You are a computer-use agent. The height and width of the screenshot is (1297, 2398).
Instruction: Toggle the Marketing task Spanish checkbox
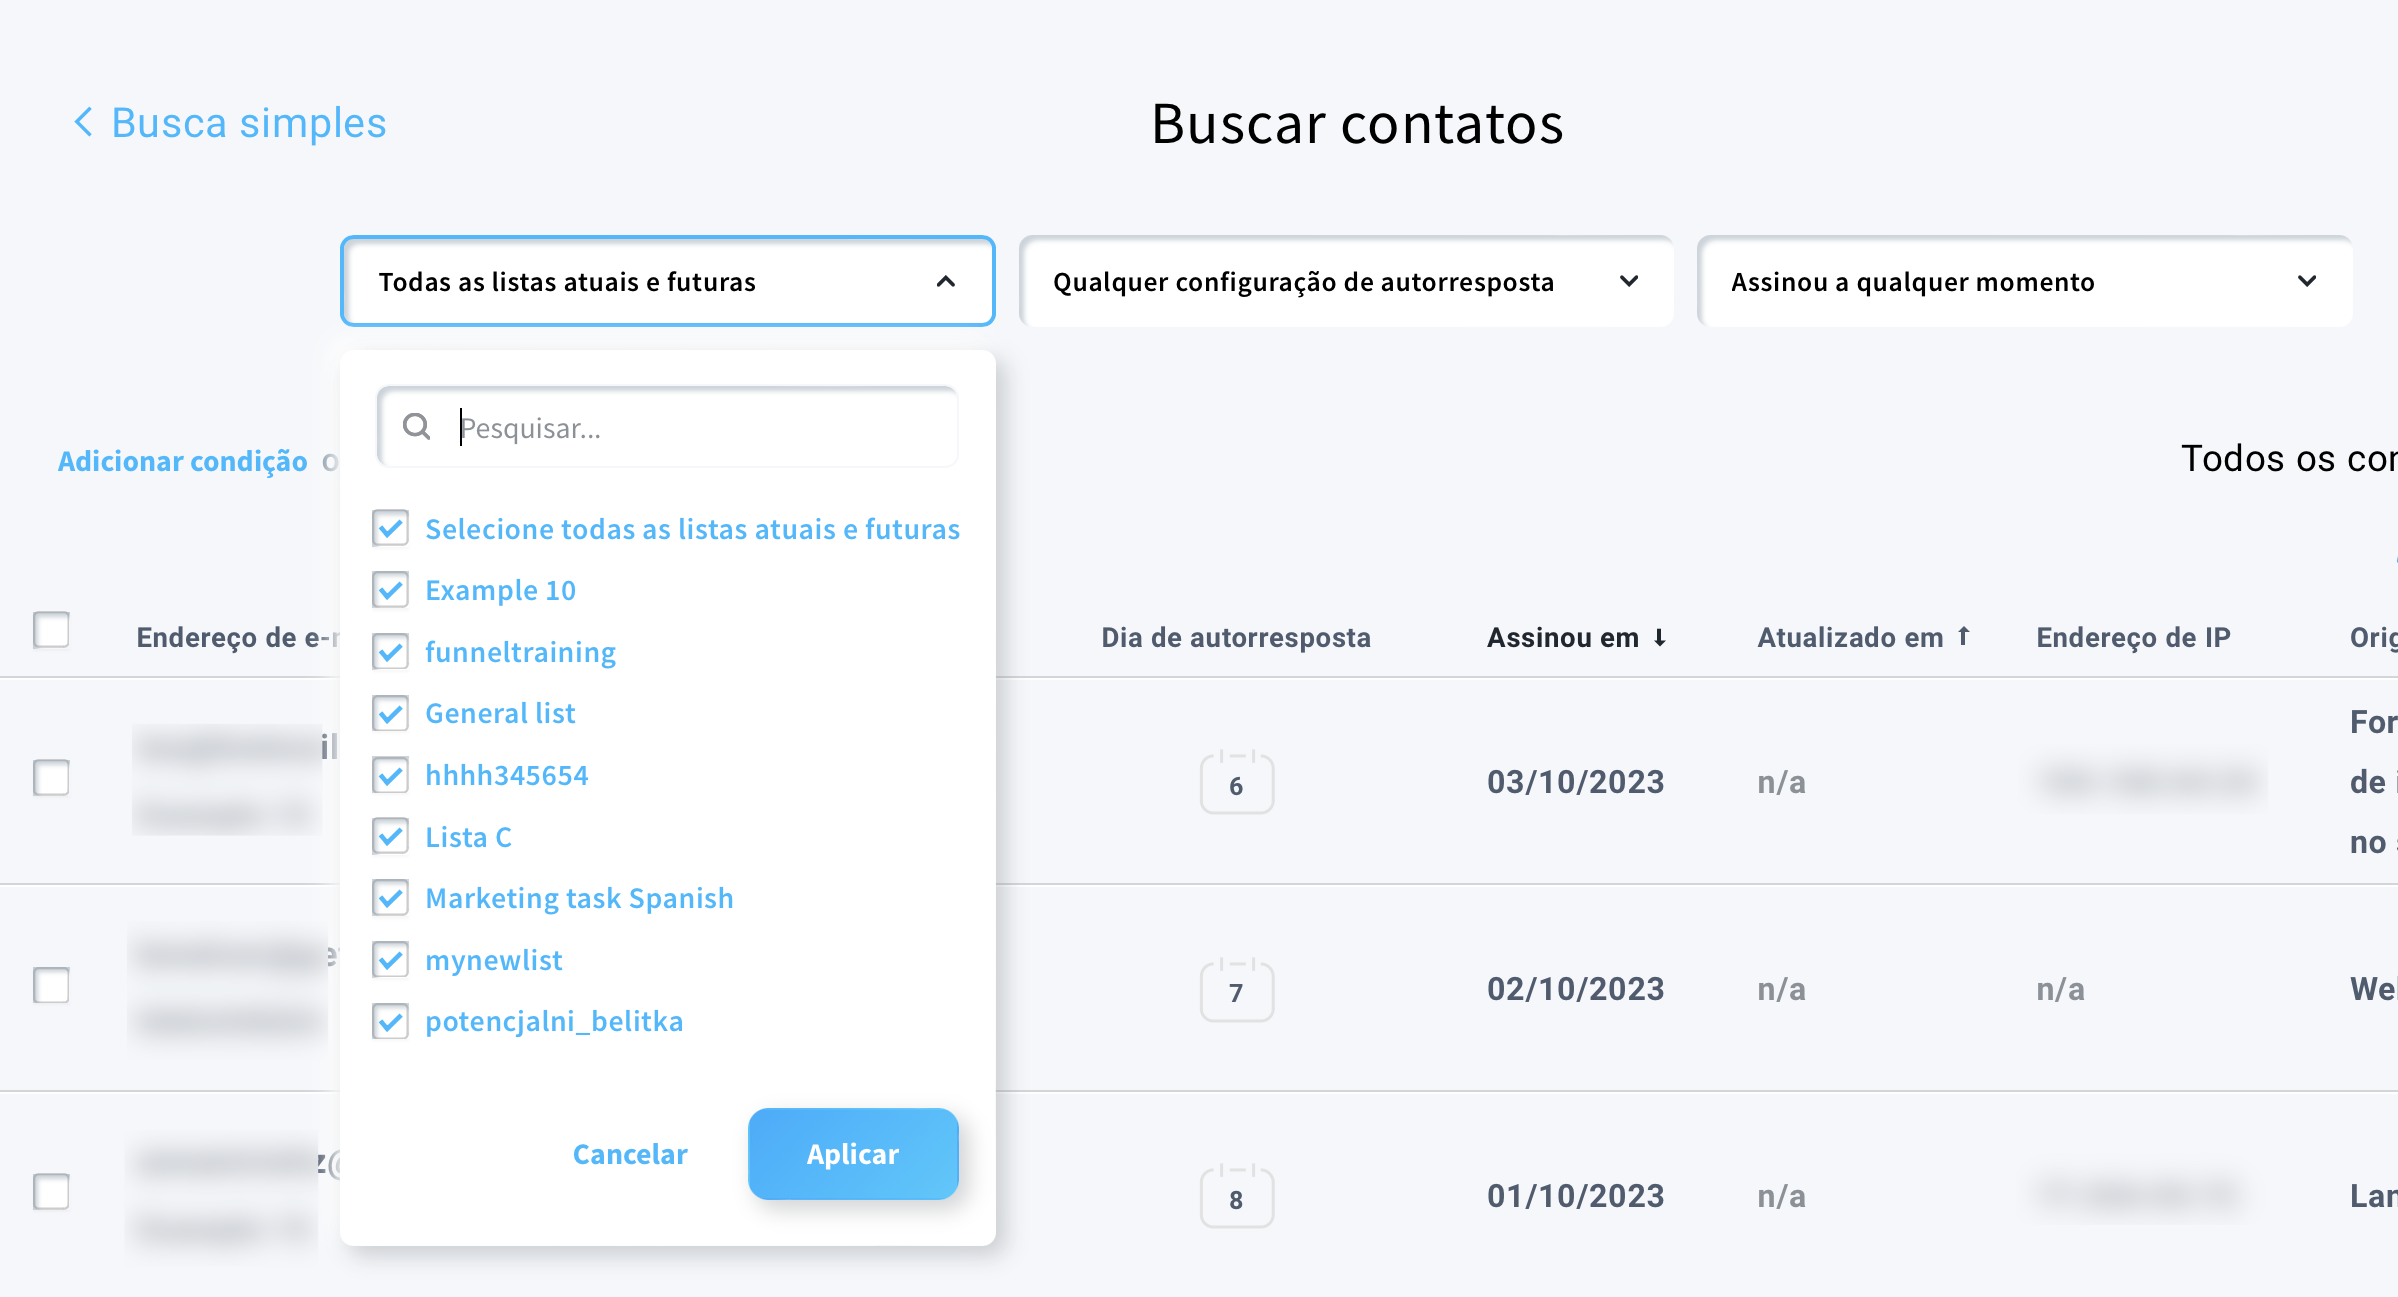390,898
